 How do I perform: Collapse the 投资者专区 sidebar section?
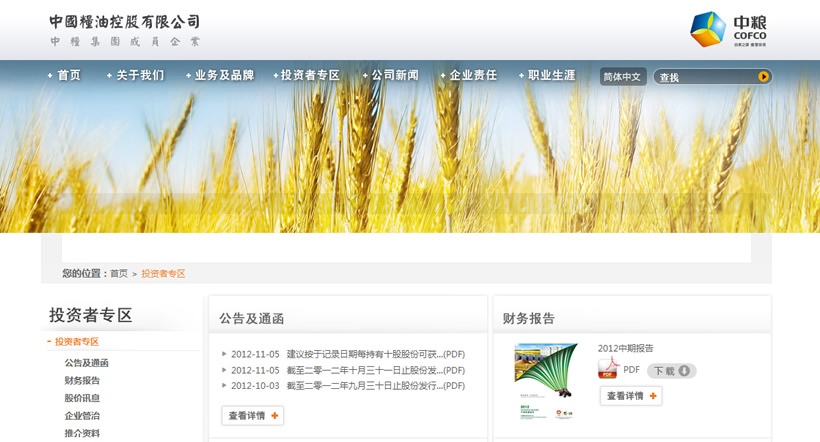pos(76,341)
